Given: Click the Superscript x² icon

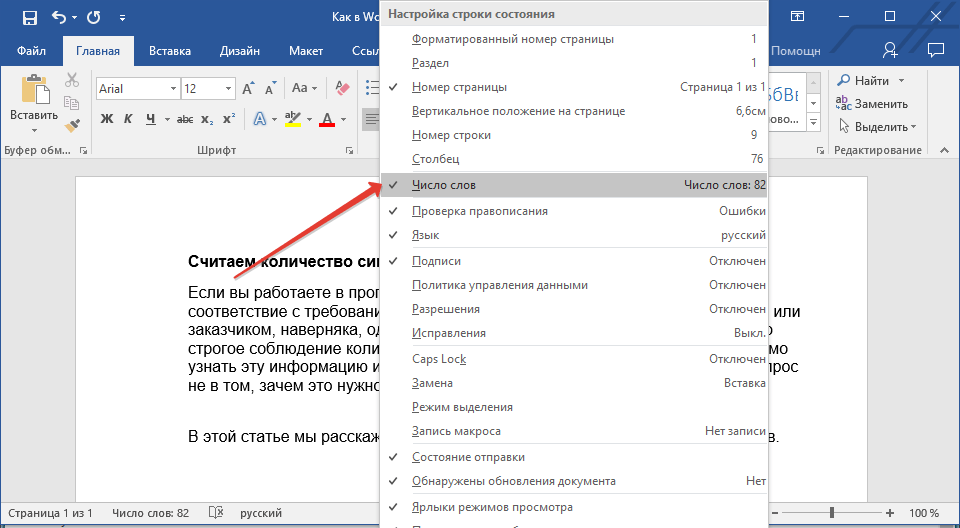Looking at the screenshot, I should pyautogui.click(x=229, y=120).
